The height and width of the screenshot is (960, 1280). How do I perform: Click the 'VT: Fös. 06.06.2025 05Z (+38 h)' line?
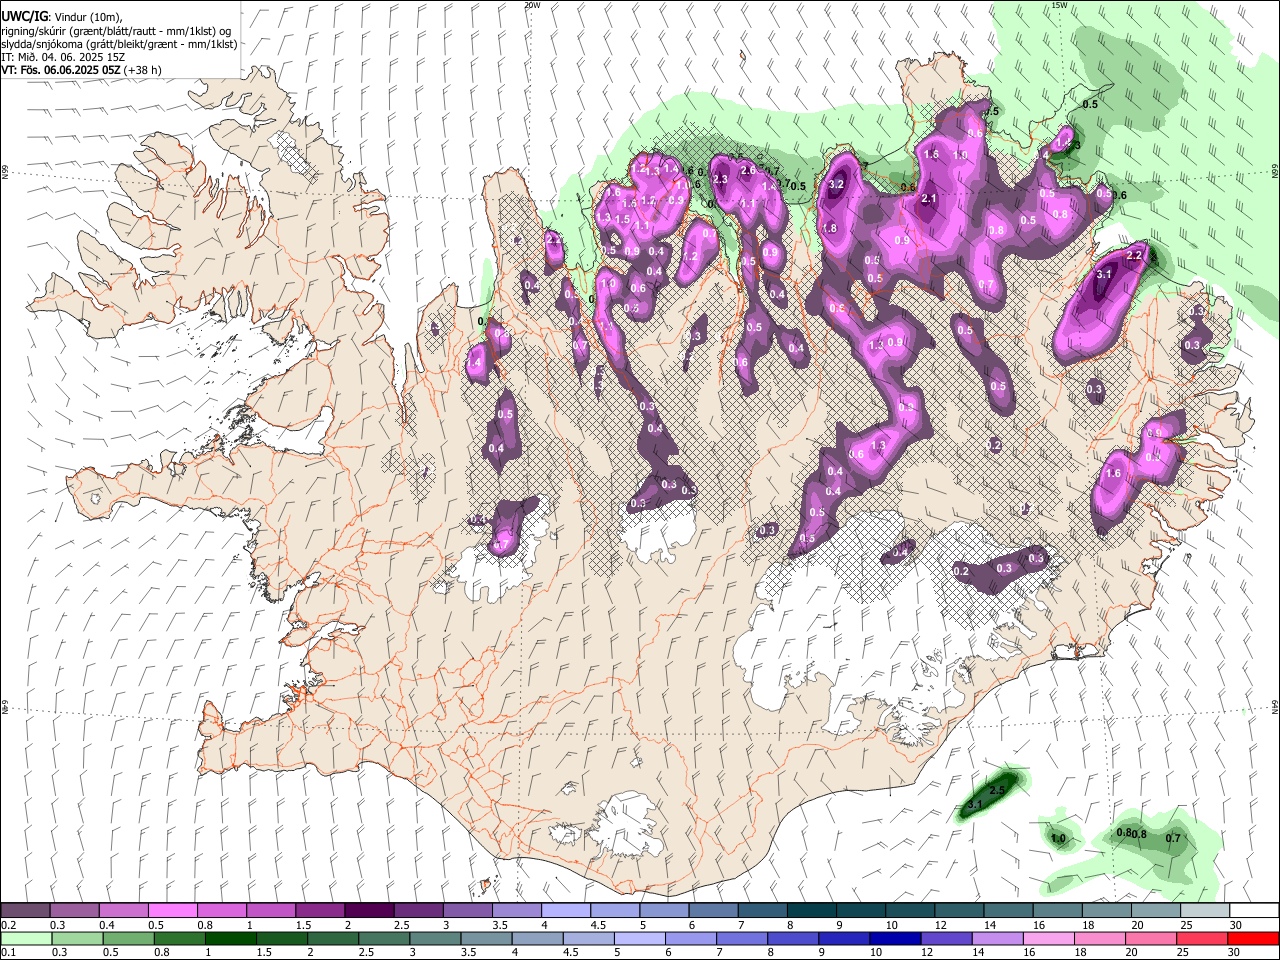(x=81, y=70)
